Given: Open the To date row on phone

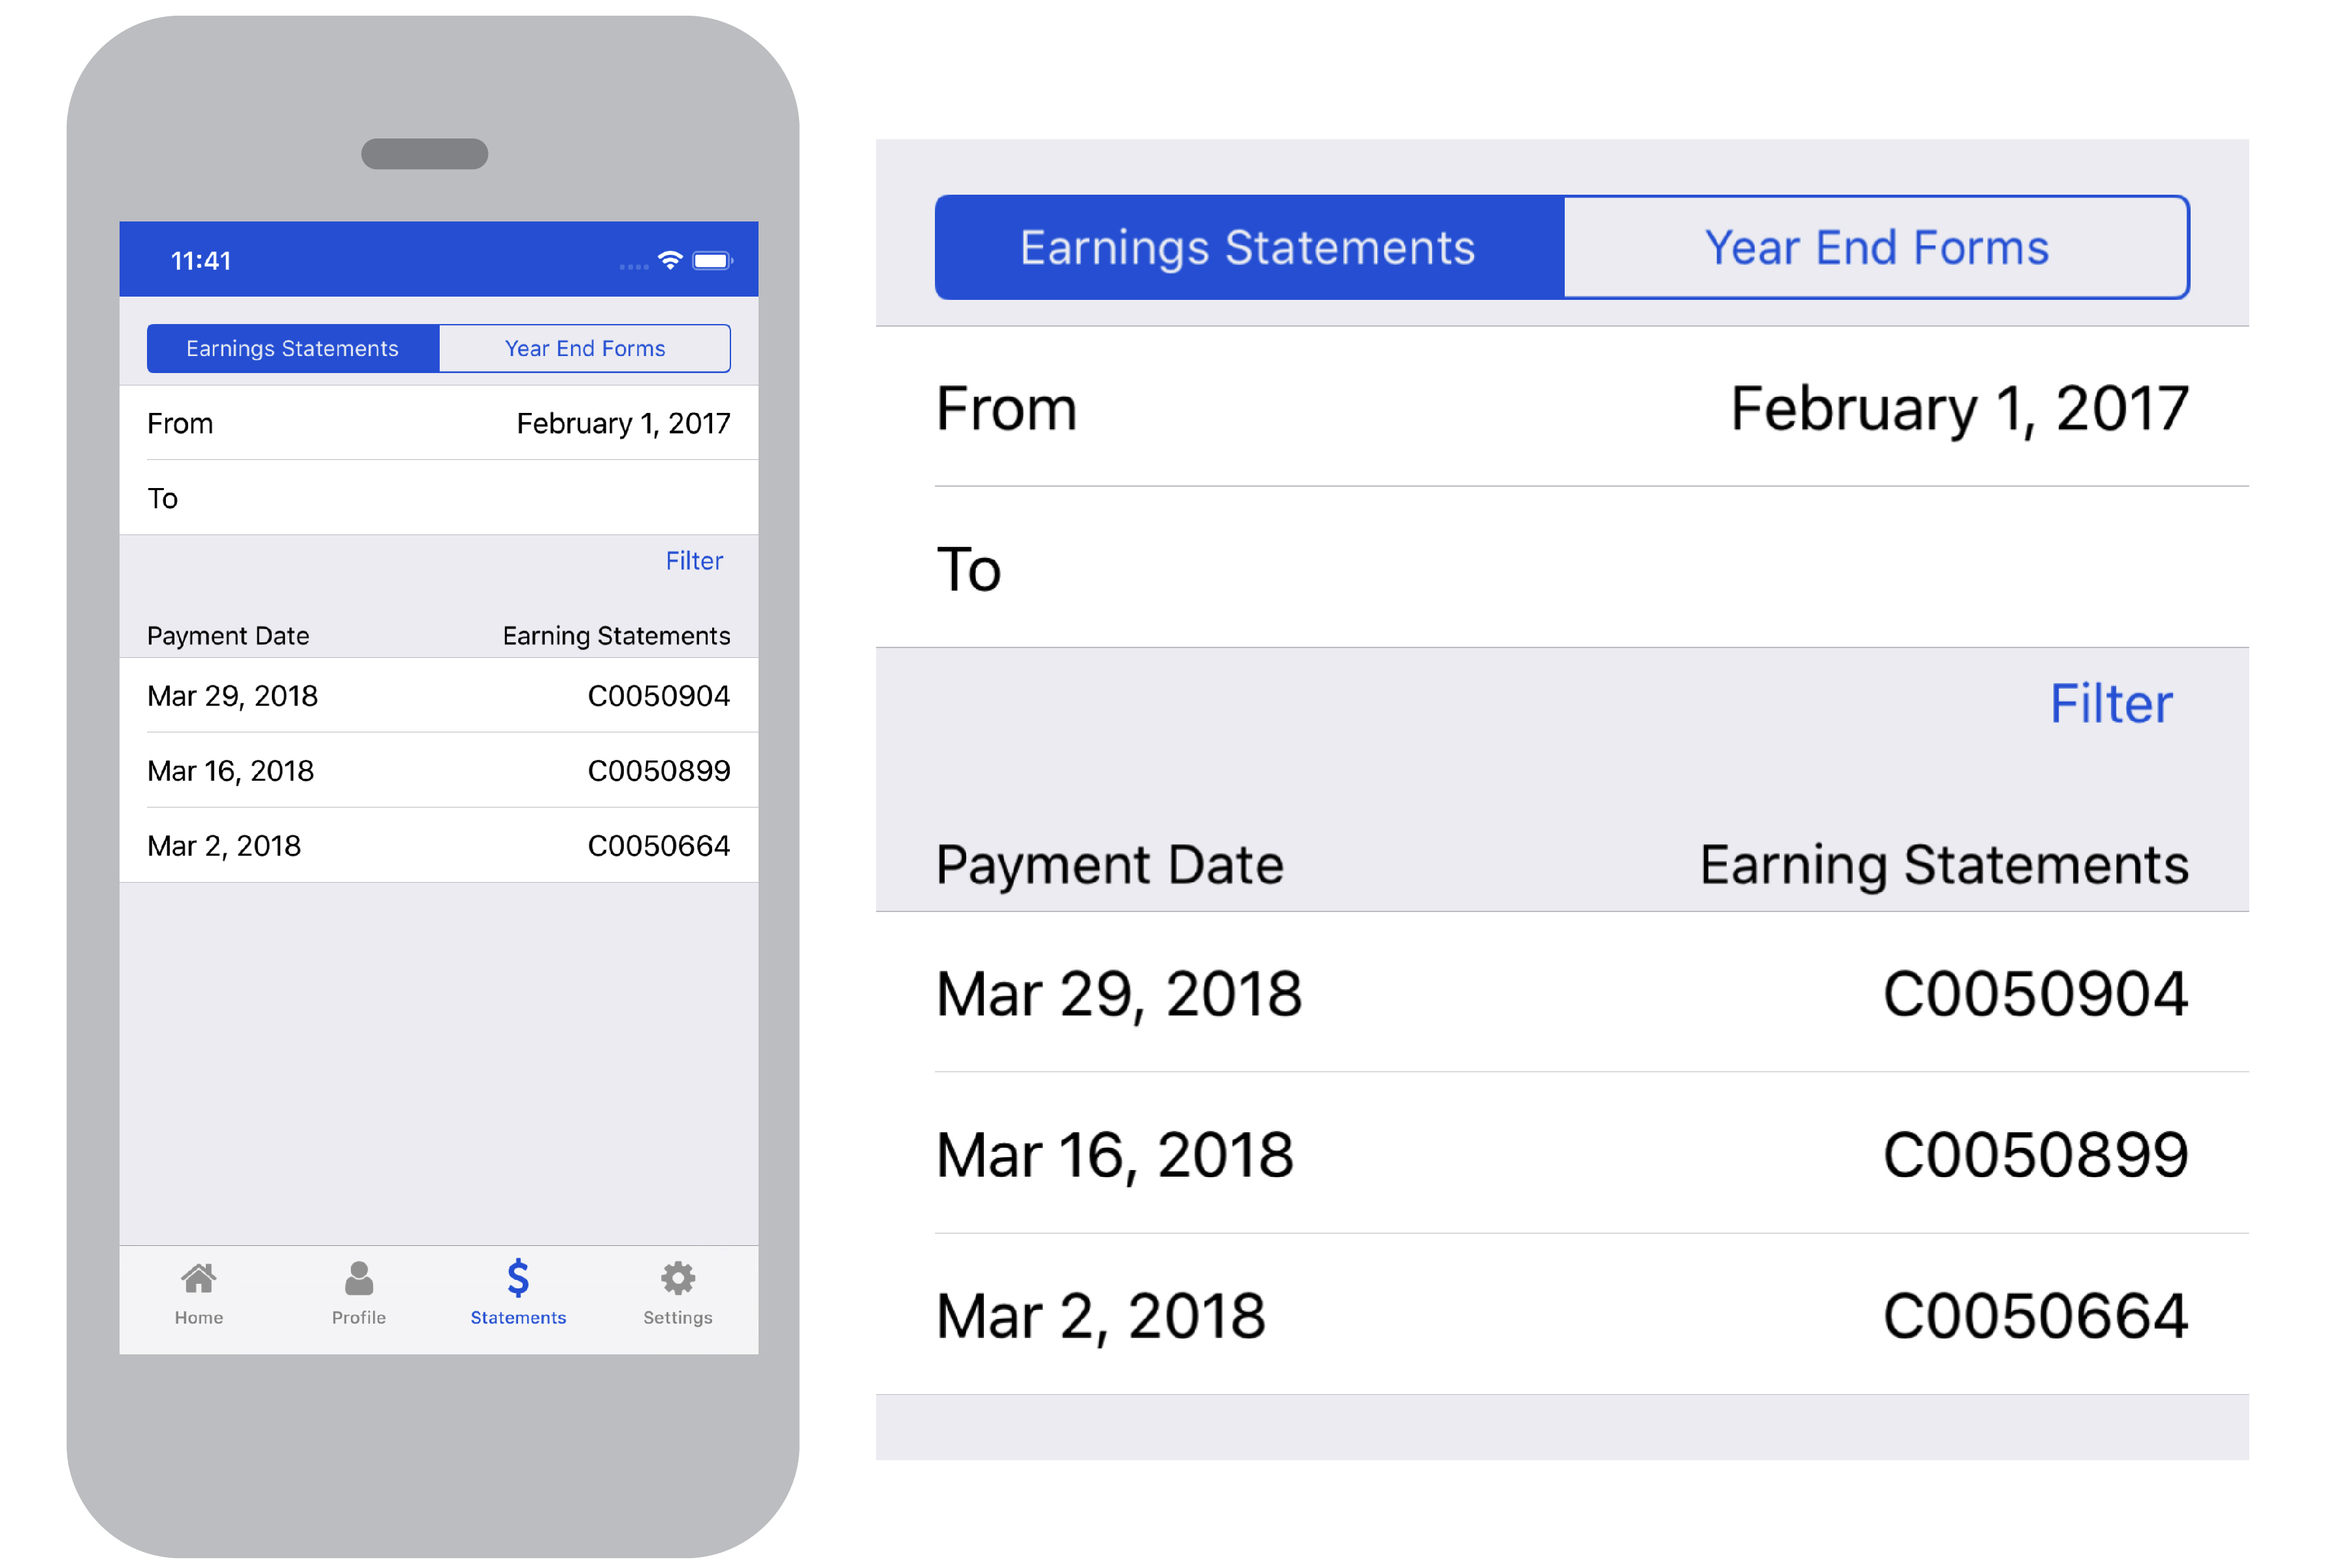Looking at the screenshot, I should [439, 498].
